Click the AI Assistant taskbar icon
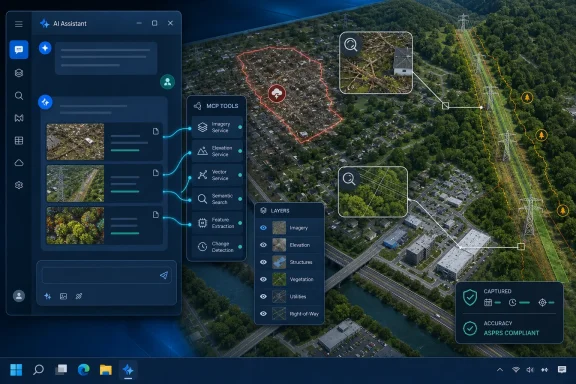 click(x=128, y=370)
